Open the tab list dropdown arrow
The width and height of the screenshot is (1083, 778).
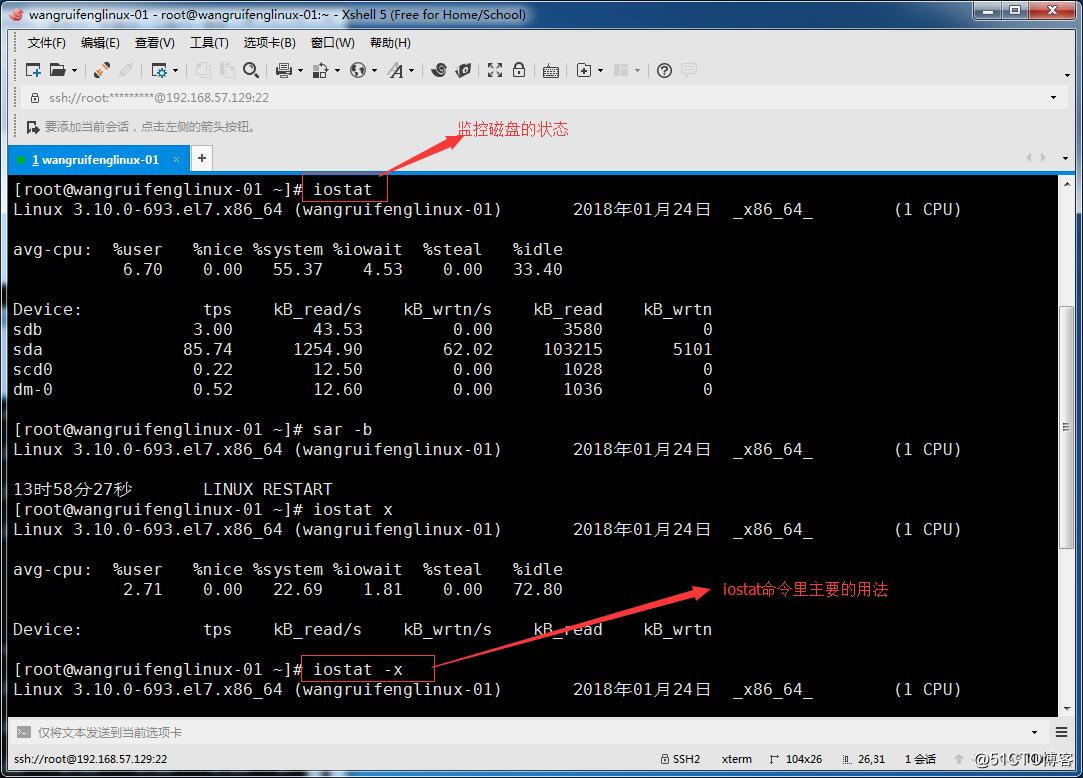click(1065, 158)
